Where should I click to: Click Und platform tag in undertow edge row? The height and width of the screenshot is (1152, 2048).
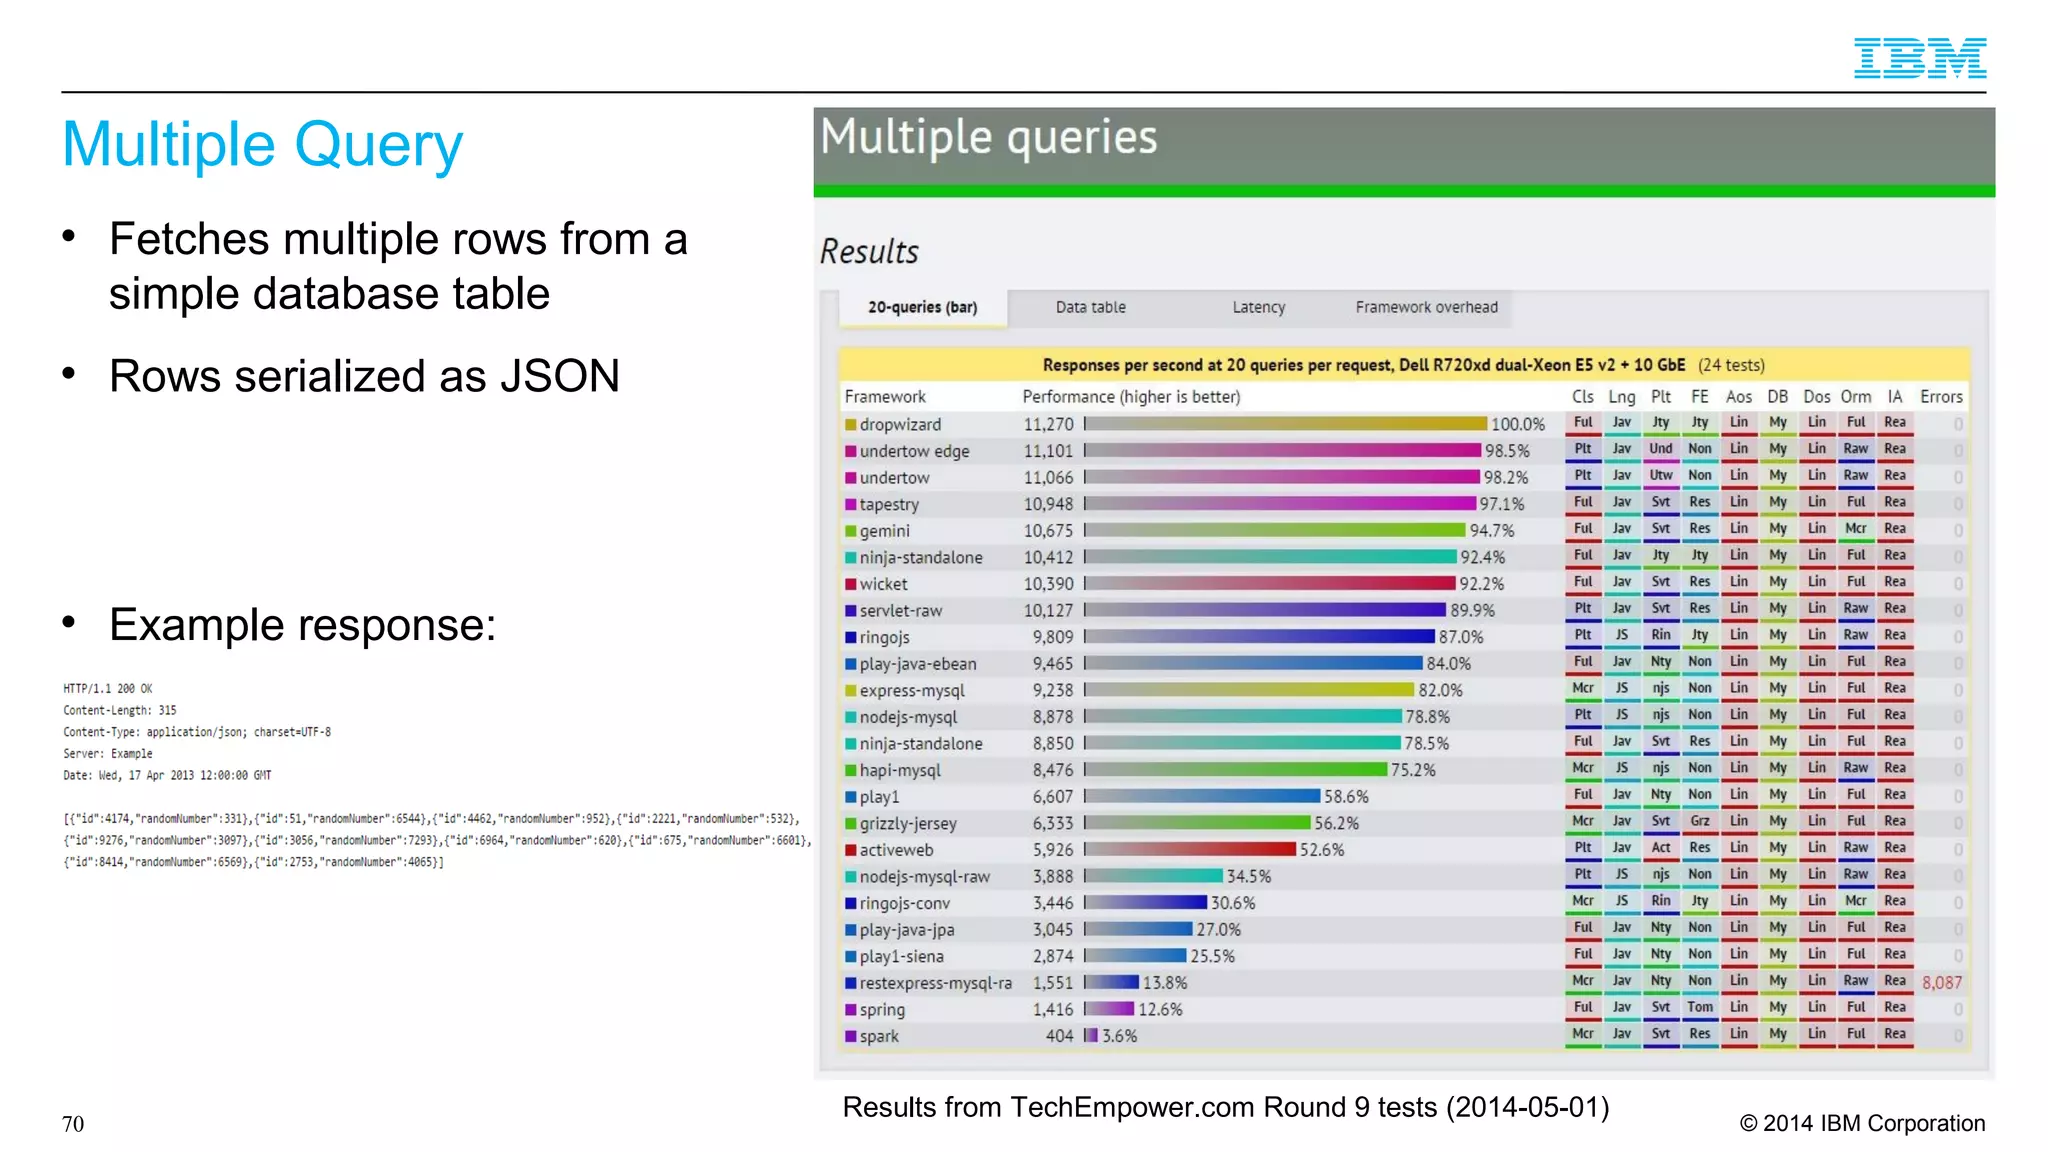(x=1661, y=449)
